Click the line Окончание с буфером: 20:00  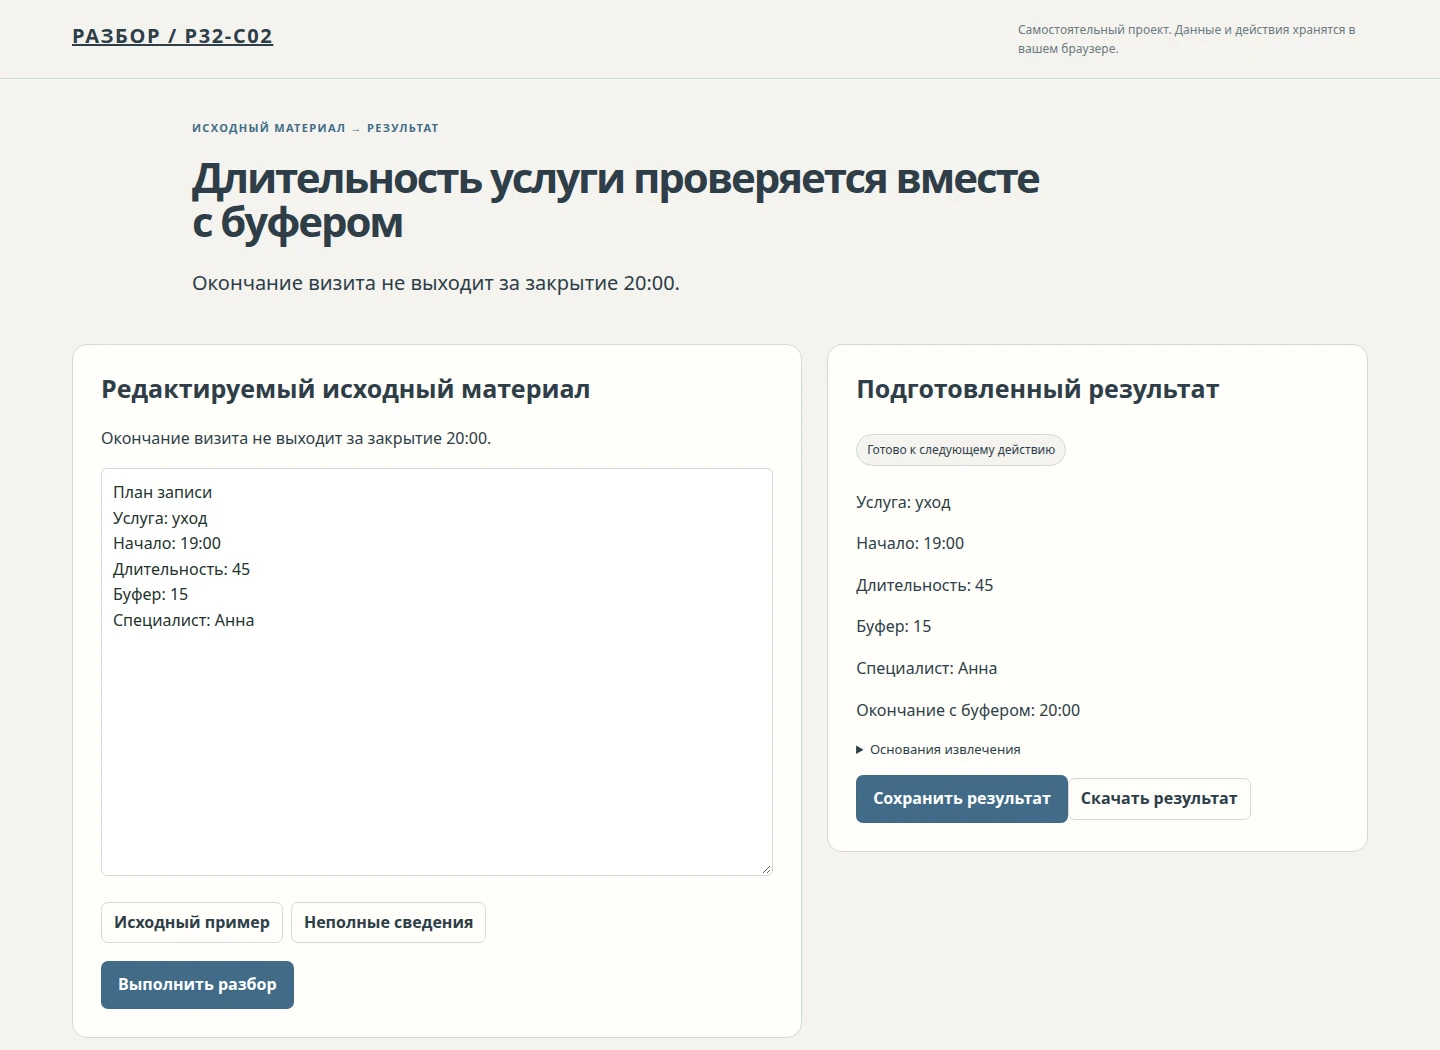click(968, 710)
